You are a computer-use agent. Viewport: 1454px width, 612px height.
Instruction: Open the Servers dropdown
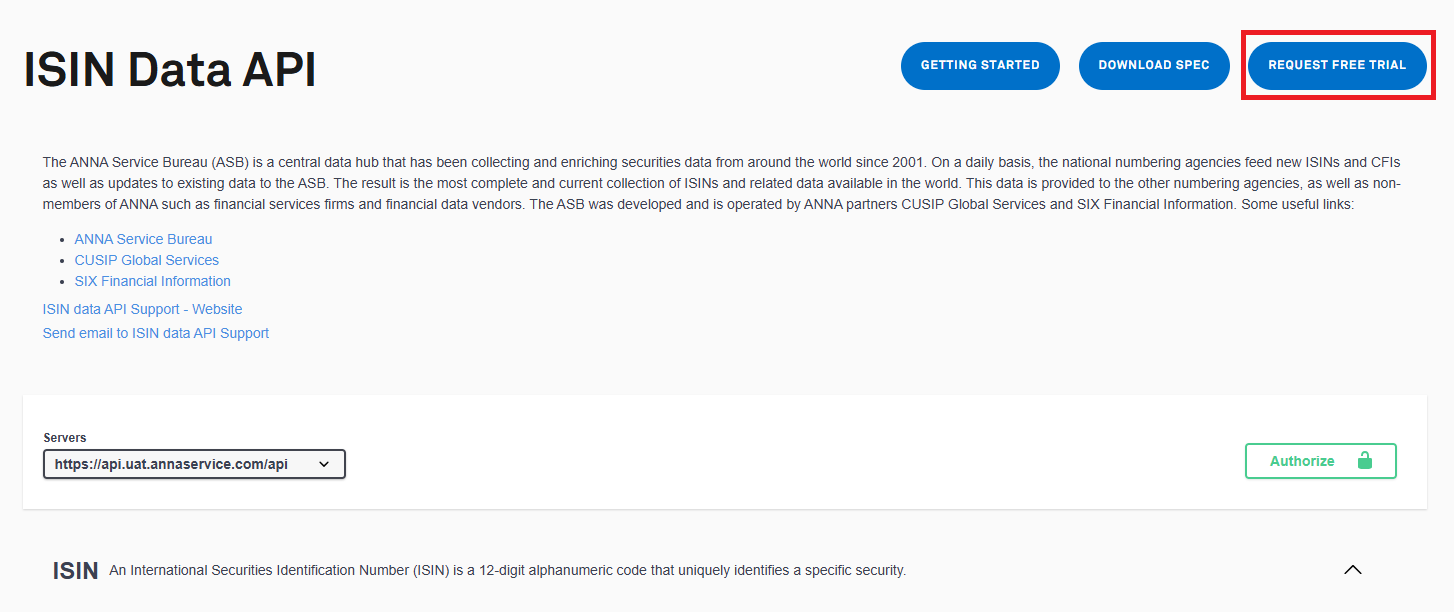point(194,464)
